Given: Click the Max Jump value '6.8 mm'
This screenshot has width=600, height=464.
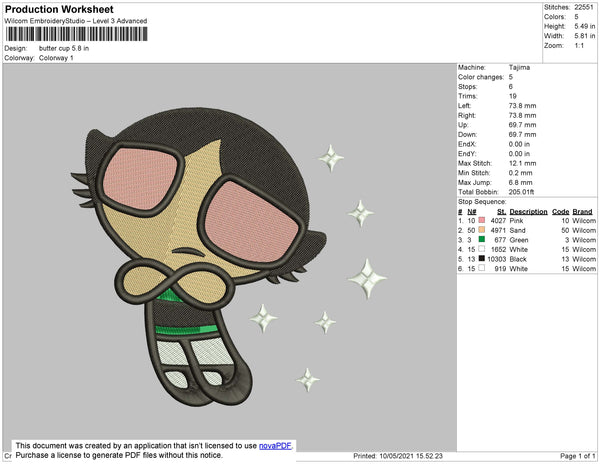Looking at the screenshot, I should (521, 182).
